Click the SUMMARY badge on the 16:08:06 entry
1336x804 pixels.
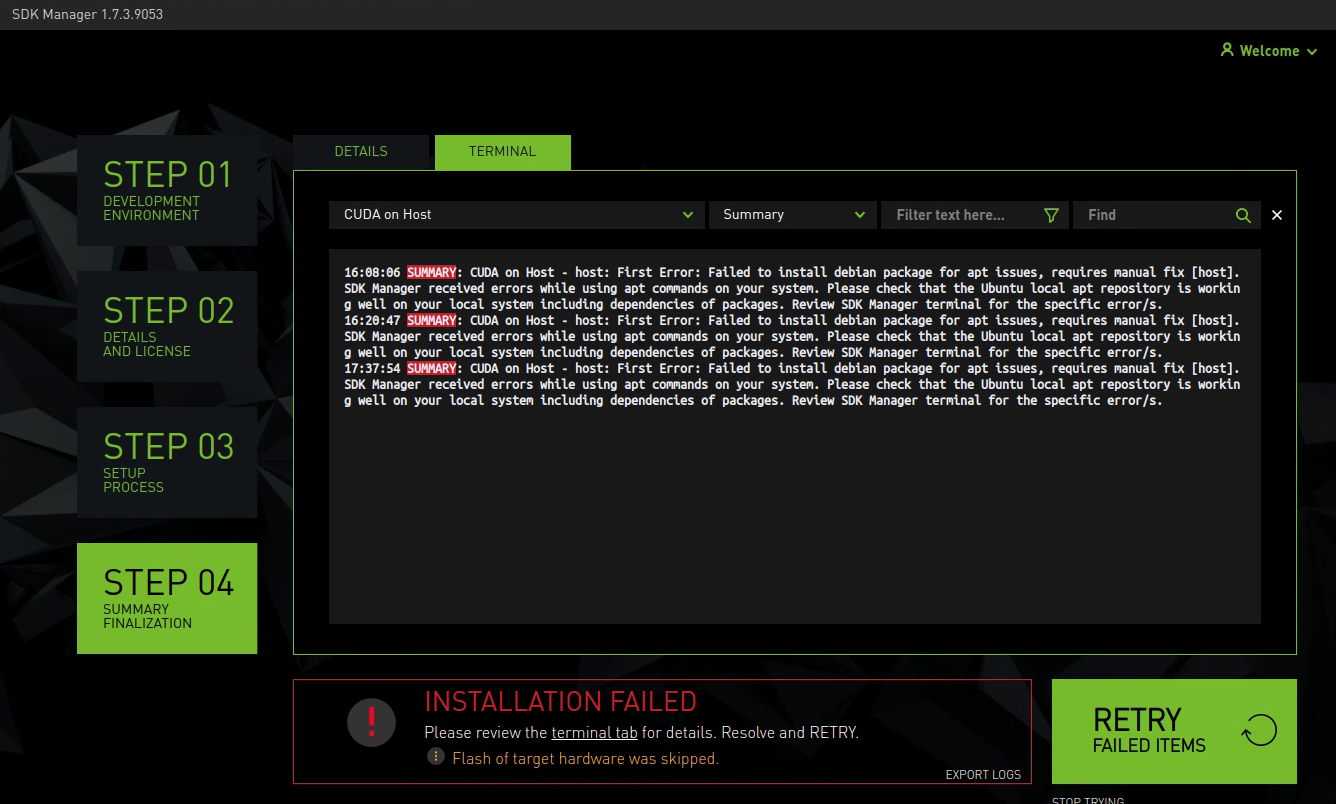point(431,272)
